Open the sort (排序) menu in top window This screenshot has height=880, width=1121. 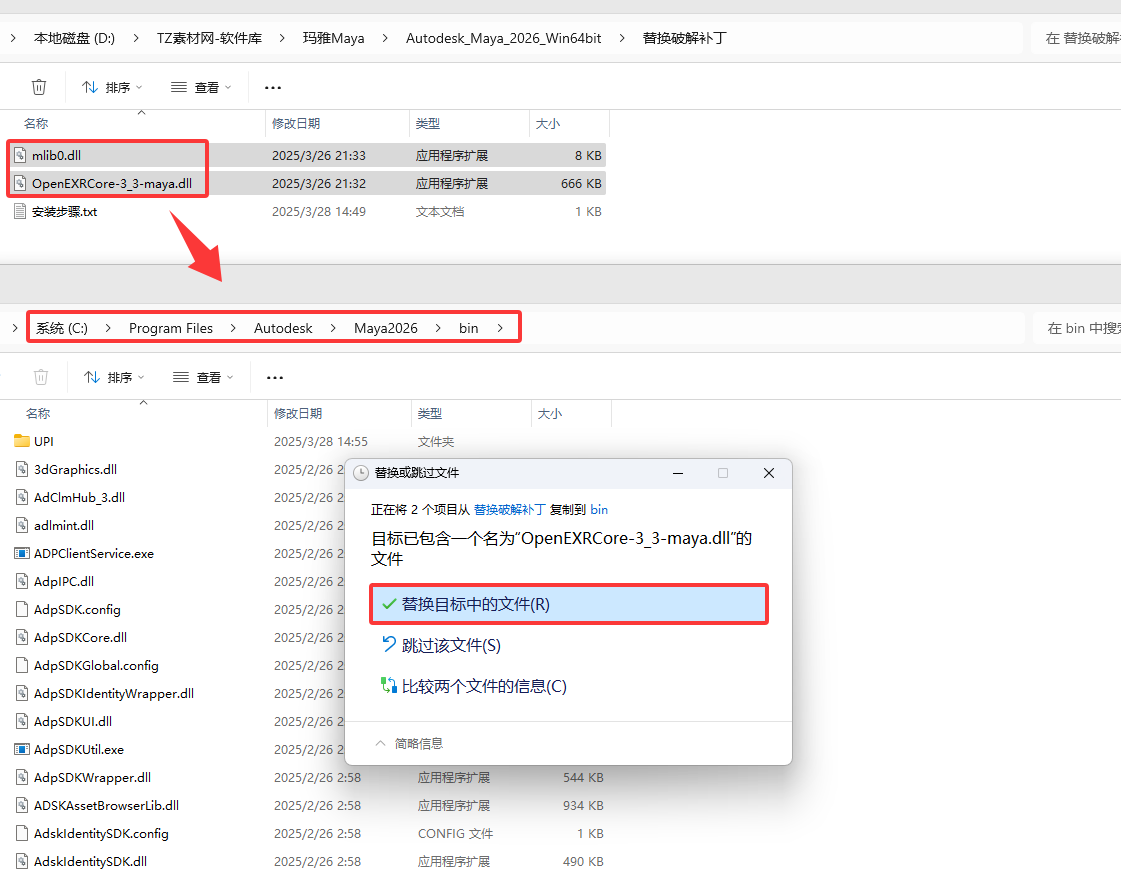pos(112,87)
